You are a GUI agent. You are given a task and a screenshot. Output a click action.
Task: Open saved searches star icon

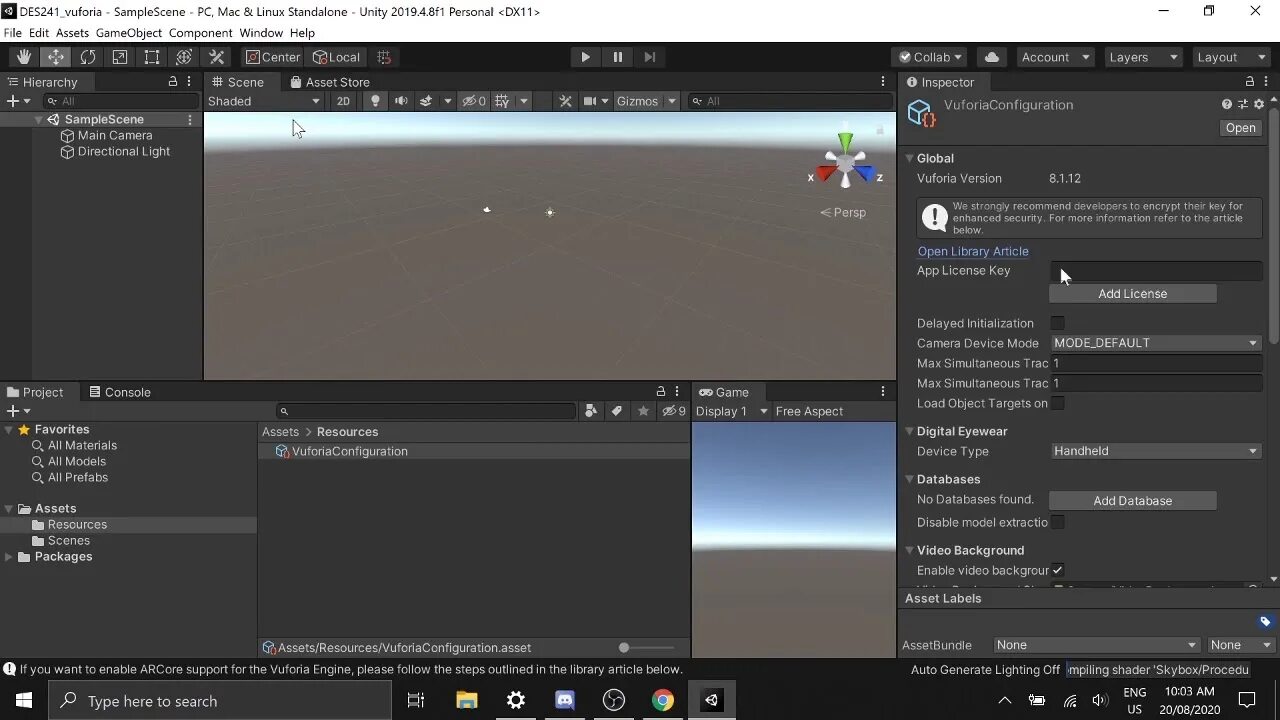pos(643,411)
